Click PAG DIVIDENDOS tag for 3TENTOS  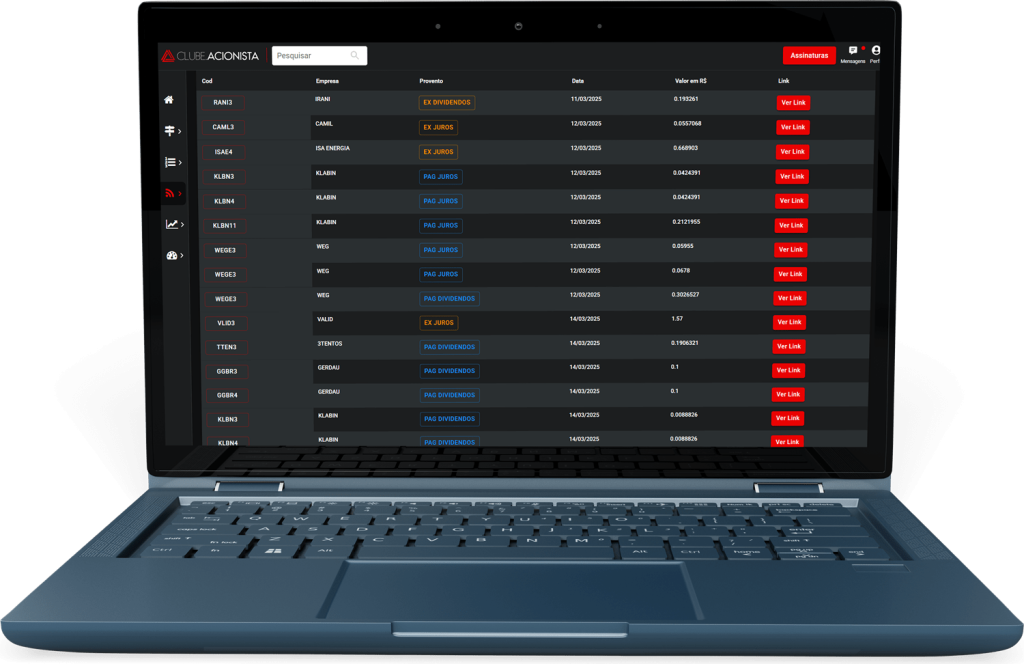click(449, 347)
